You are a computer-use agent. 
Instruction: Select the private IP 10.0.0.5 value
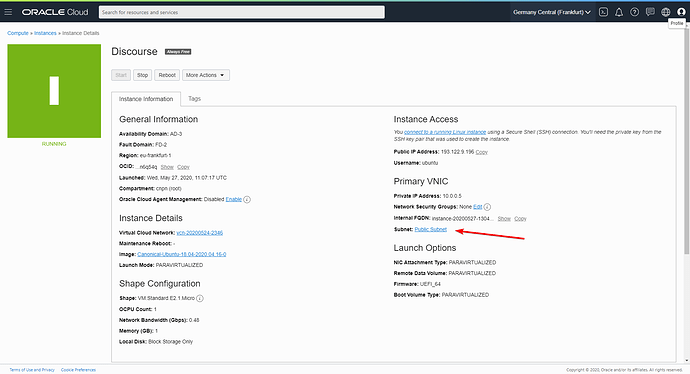coord(452,196)
